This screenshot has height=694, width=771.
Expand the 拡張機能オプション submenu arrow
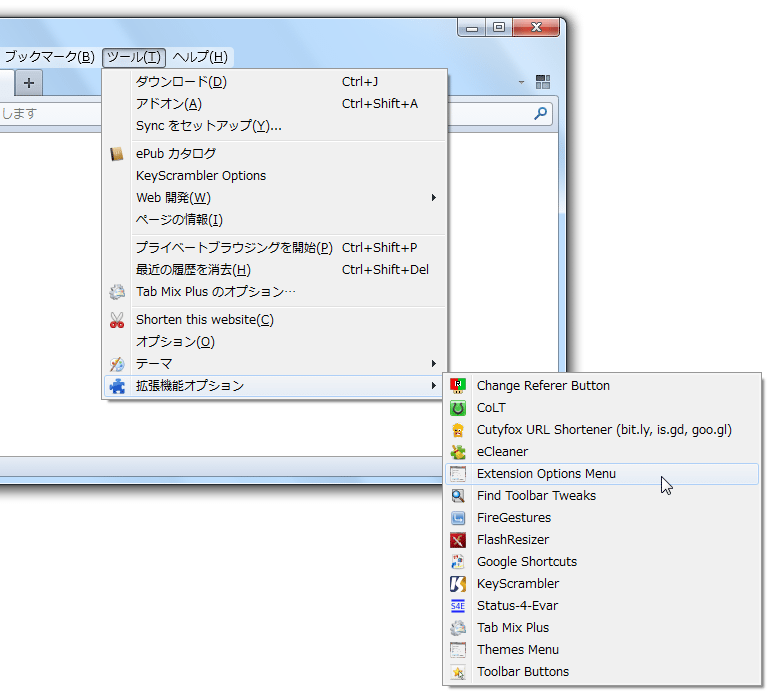(434, 386)
